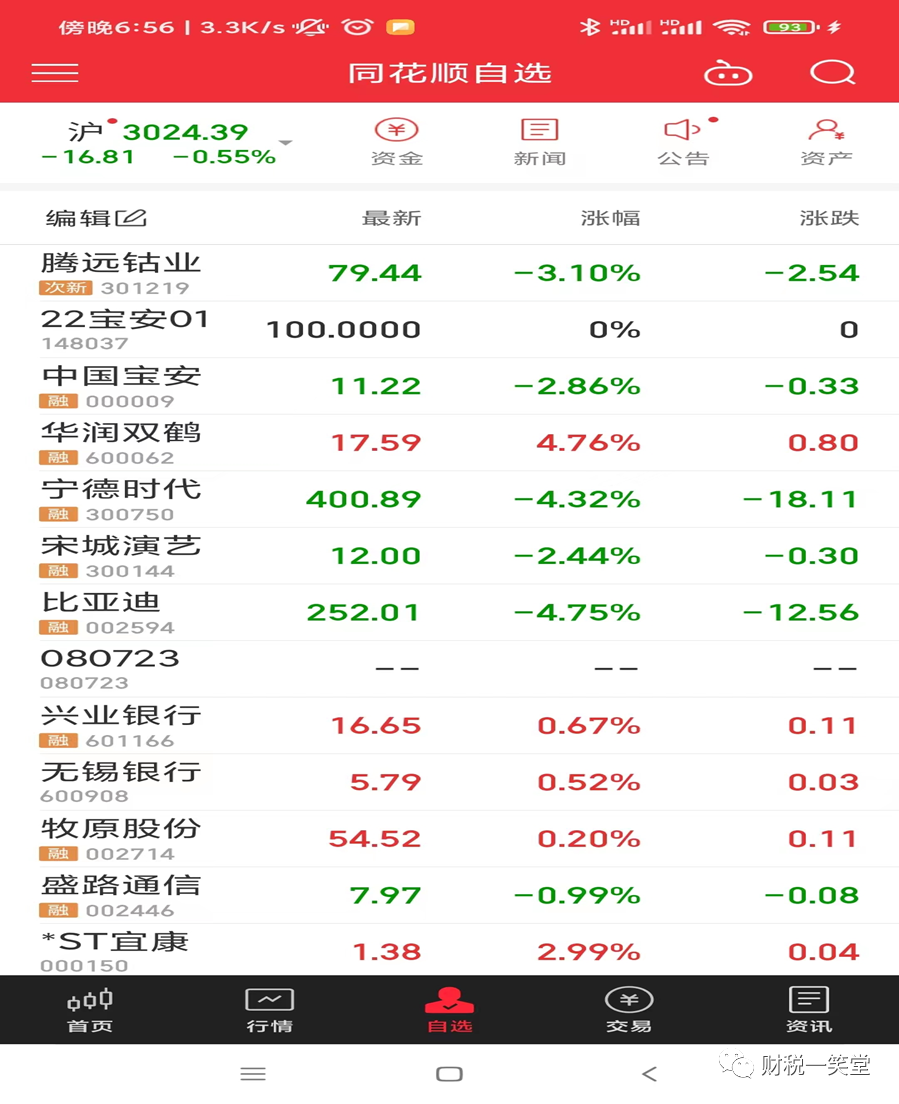899x1104 pixels.
Task: Tap the 融 tag beside 300144
Action: [58, 570]
